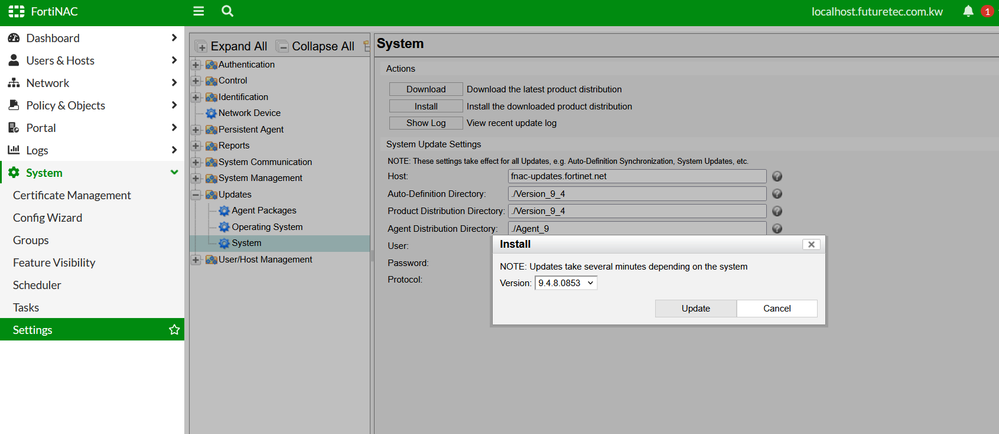The width and height of the screenshot is (999, 434).
Task: Click the Update button
Action: tap(695, 309)
